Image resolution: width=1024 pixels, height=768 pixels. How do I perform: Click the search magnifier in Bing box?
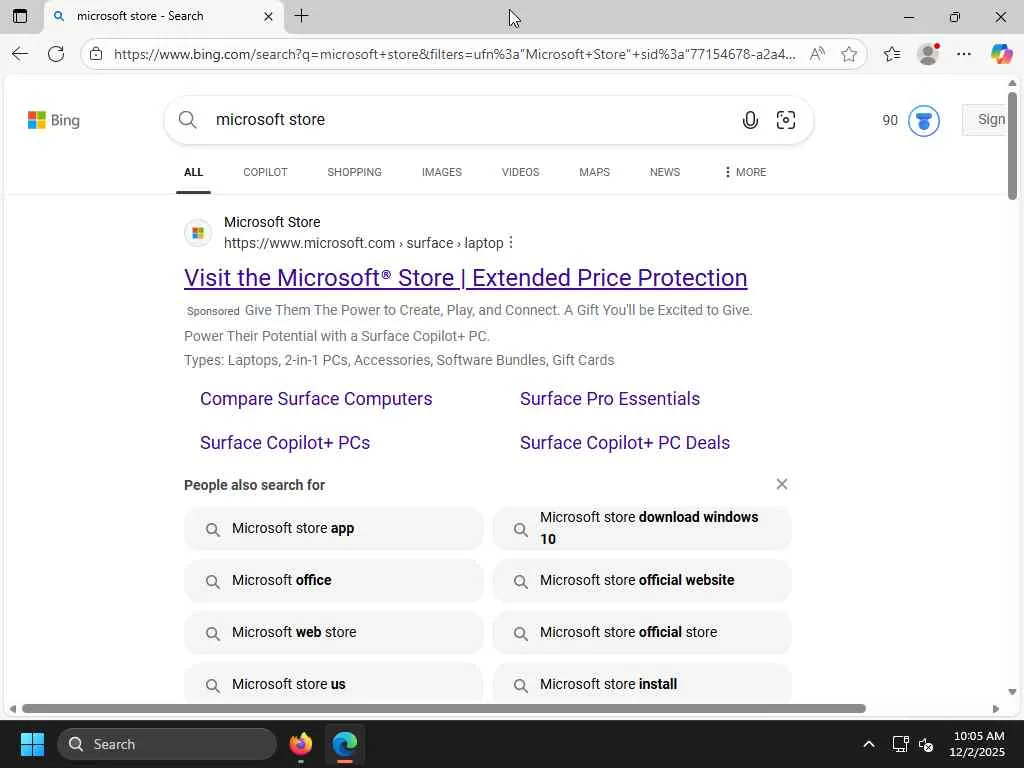pyautogui.click(x=187, y=120)
